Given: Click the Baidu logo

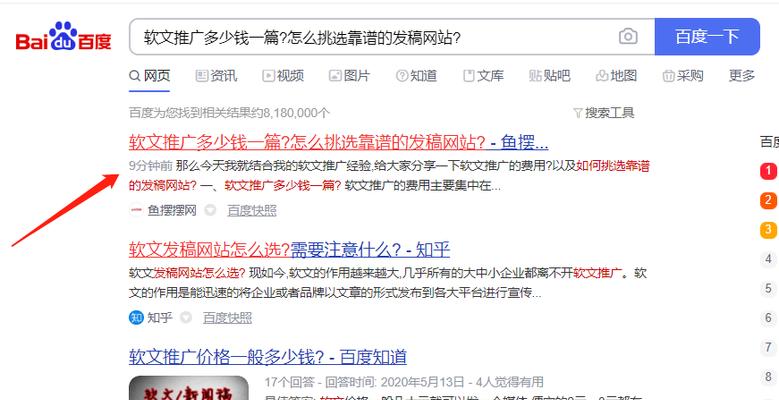Looking at the screenshot, I should (x=63, y=37).
